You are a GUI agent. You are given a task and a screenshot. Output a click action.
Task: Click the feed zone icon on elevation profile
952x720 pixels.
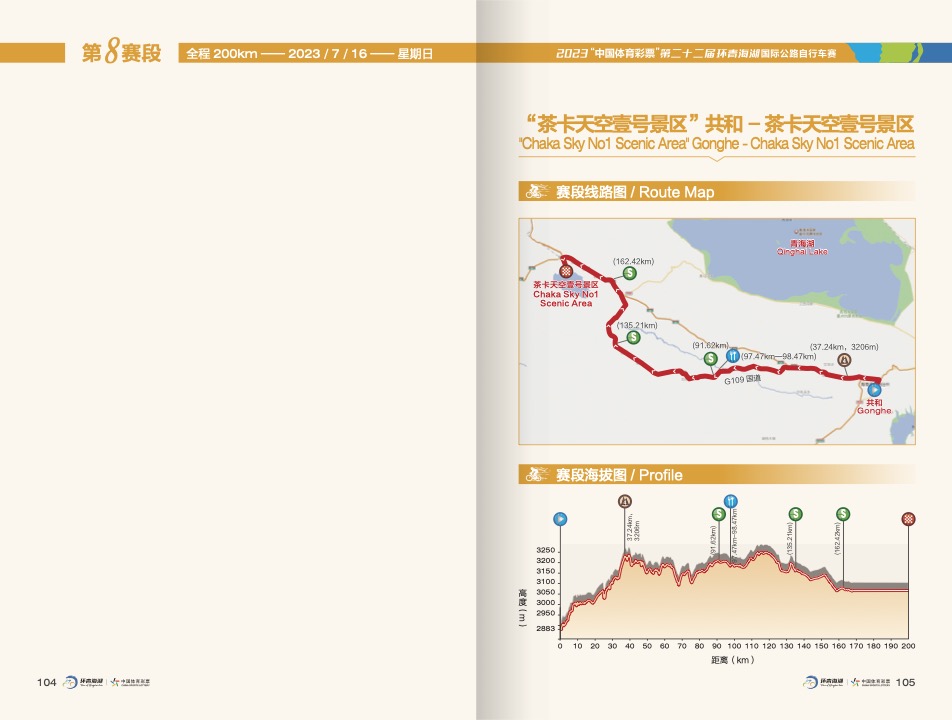click(x=731, y=501)
